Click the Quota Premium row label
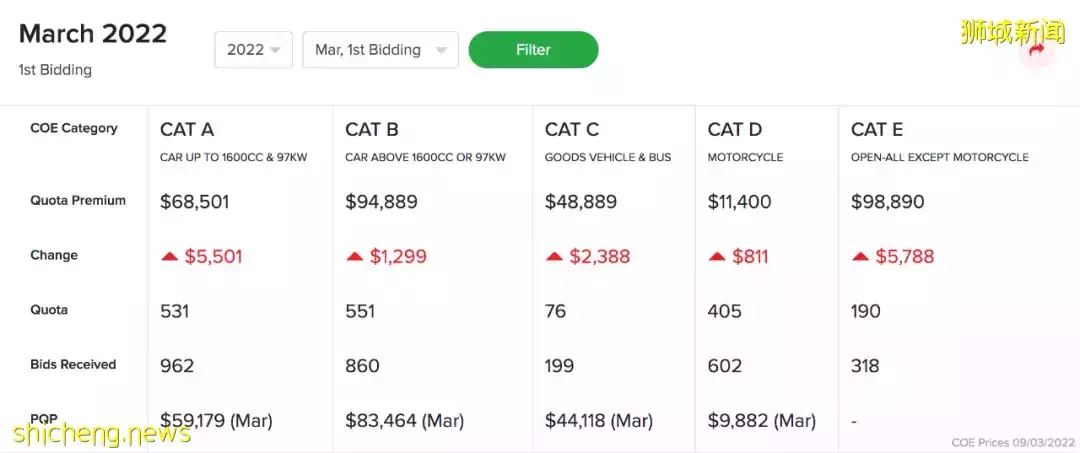The image size is (1080, 453). (78, 200)
